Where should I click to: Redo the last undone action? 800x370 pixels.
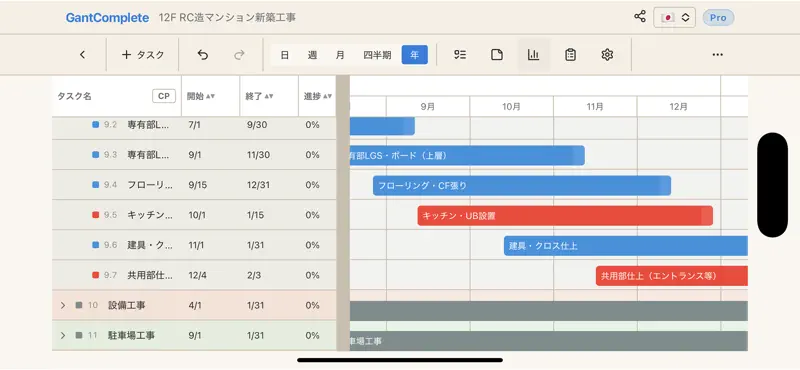[x=239, y=55]
